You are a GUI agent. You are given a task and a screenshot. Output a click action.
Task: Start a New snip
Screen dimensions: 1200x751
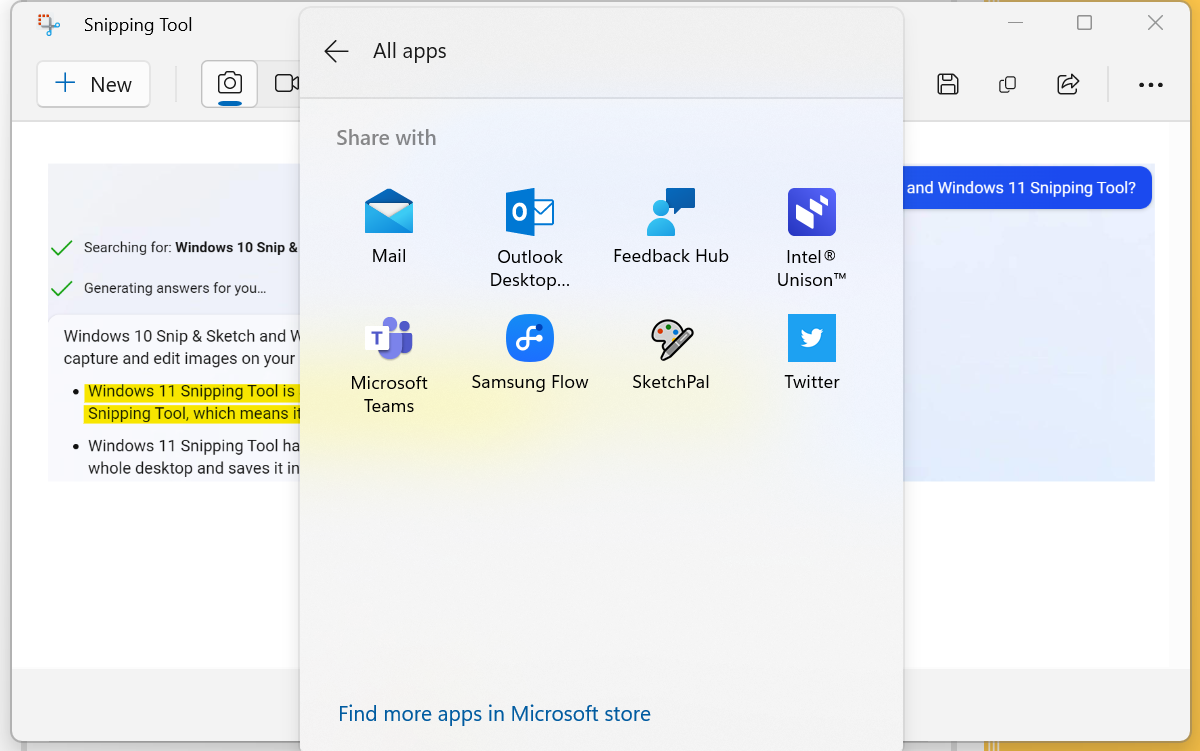tap(93, 85)
